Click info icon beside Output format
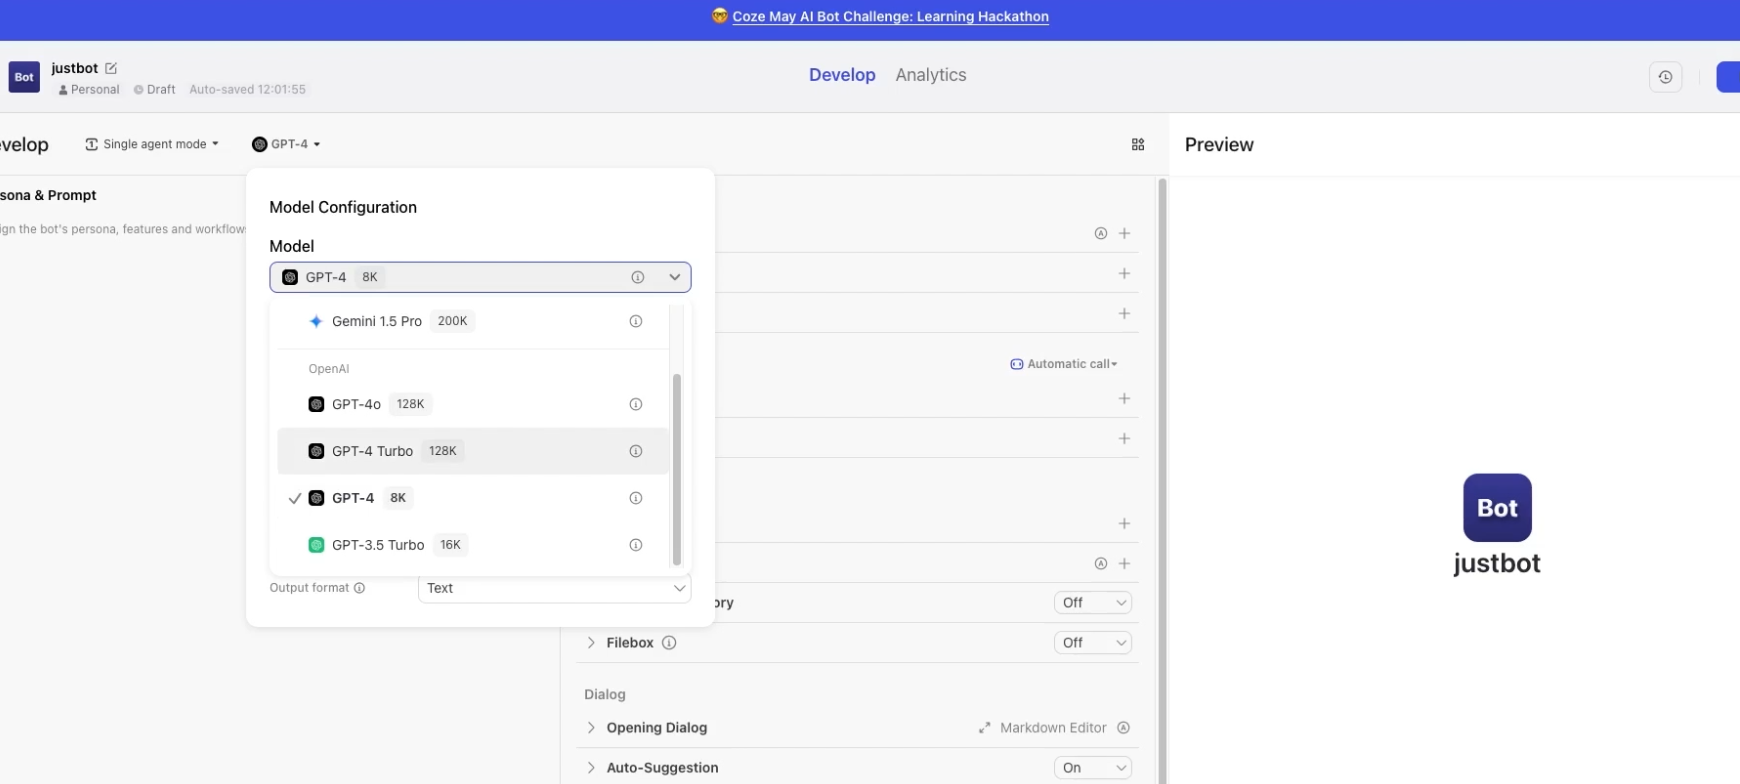This screenshot has height=784, width=1740. tap(359, 588)
